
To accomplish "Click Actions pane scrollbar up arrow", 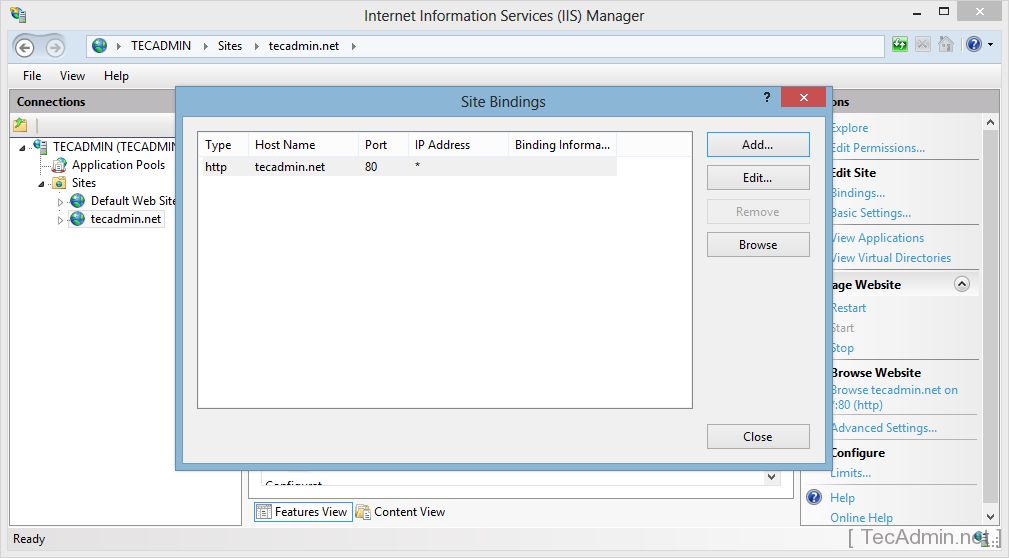I will 990,122.
